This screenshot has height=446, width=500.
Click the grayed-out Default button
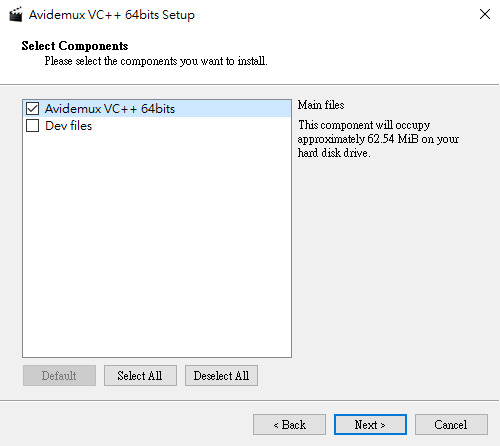pyautogui.click(x=59, y=376)
